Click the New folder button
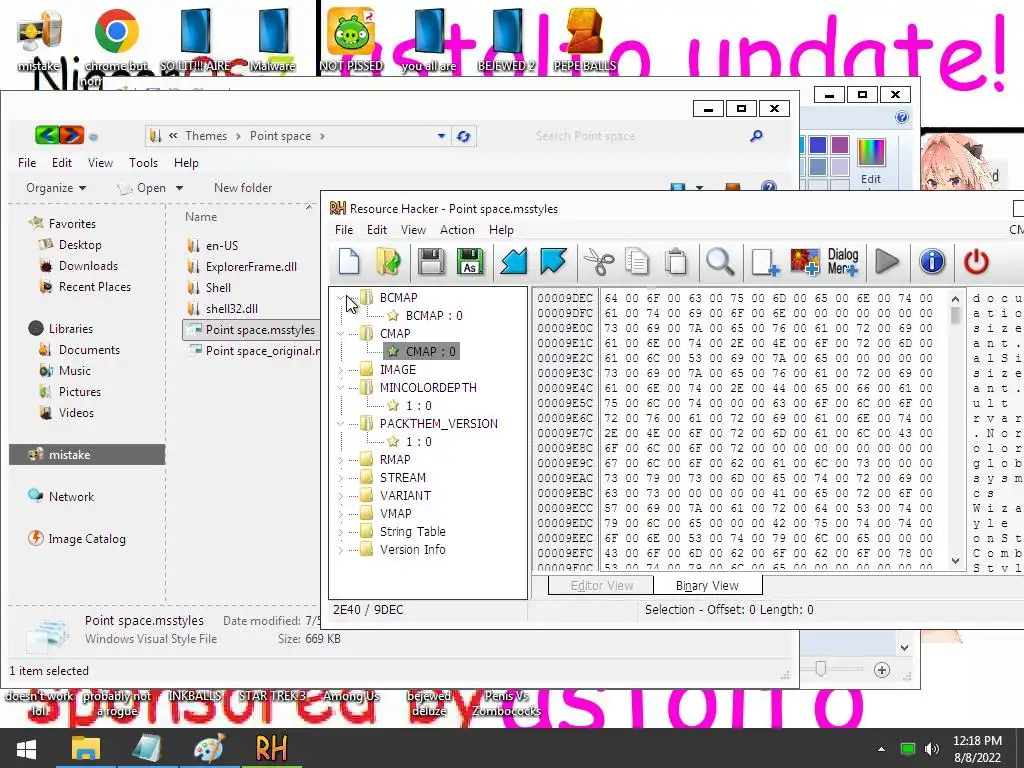Image resolution: width=1024 pixels, height=768 pixels. click(x=243, y=188)
